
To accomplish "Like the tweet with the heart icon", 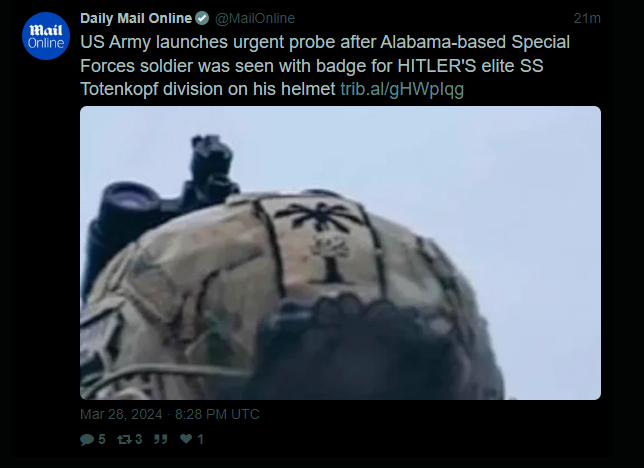I will pos(186,439).
